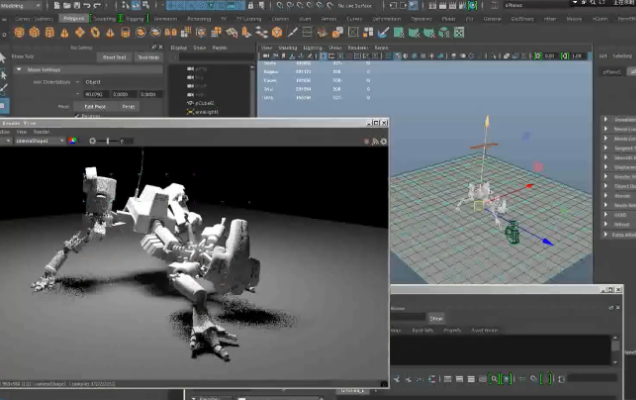The width and height of the screenshot is (636, 400).
Task: Select the arrow Select tool in toolbox
Action: click(4, 58)
